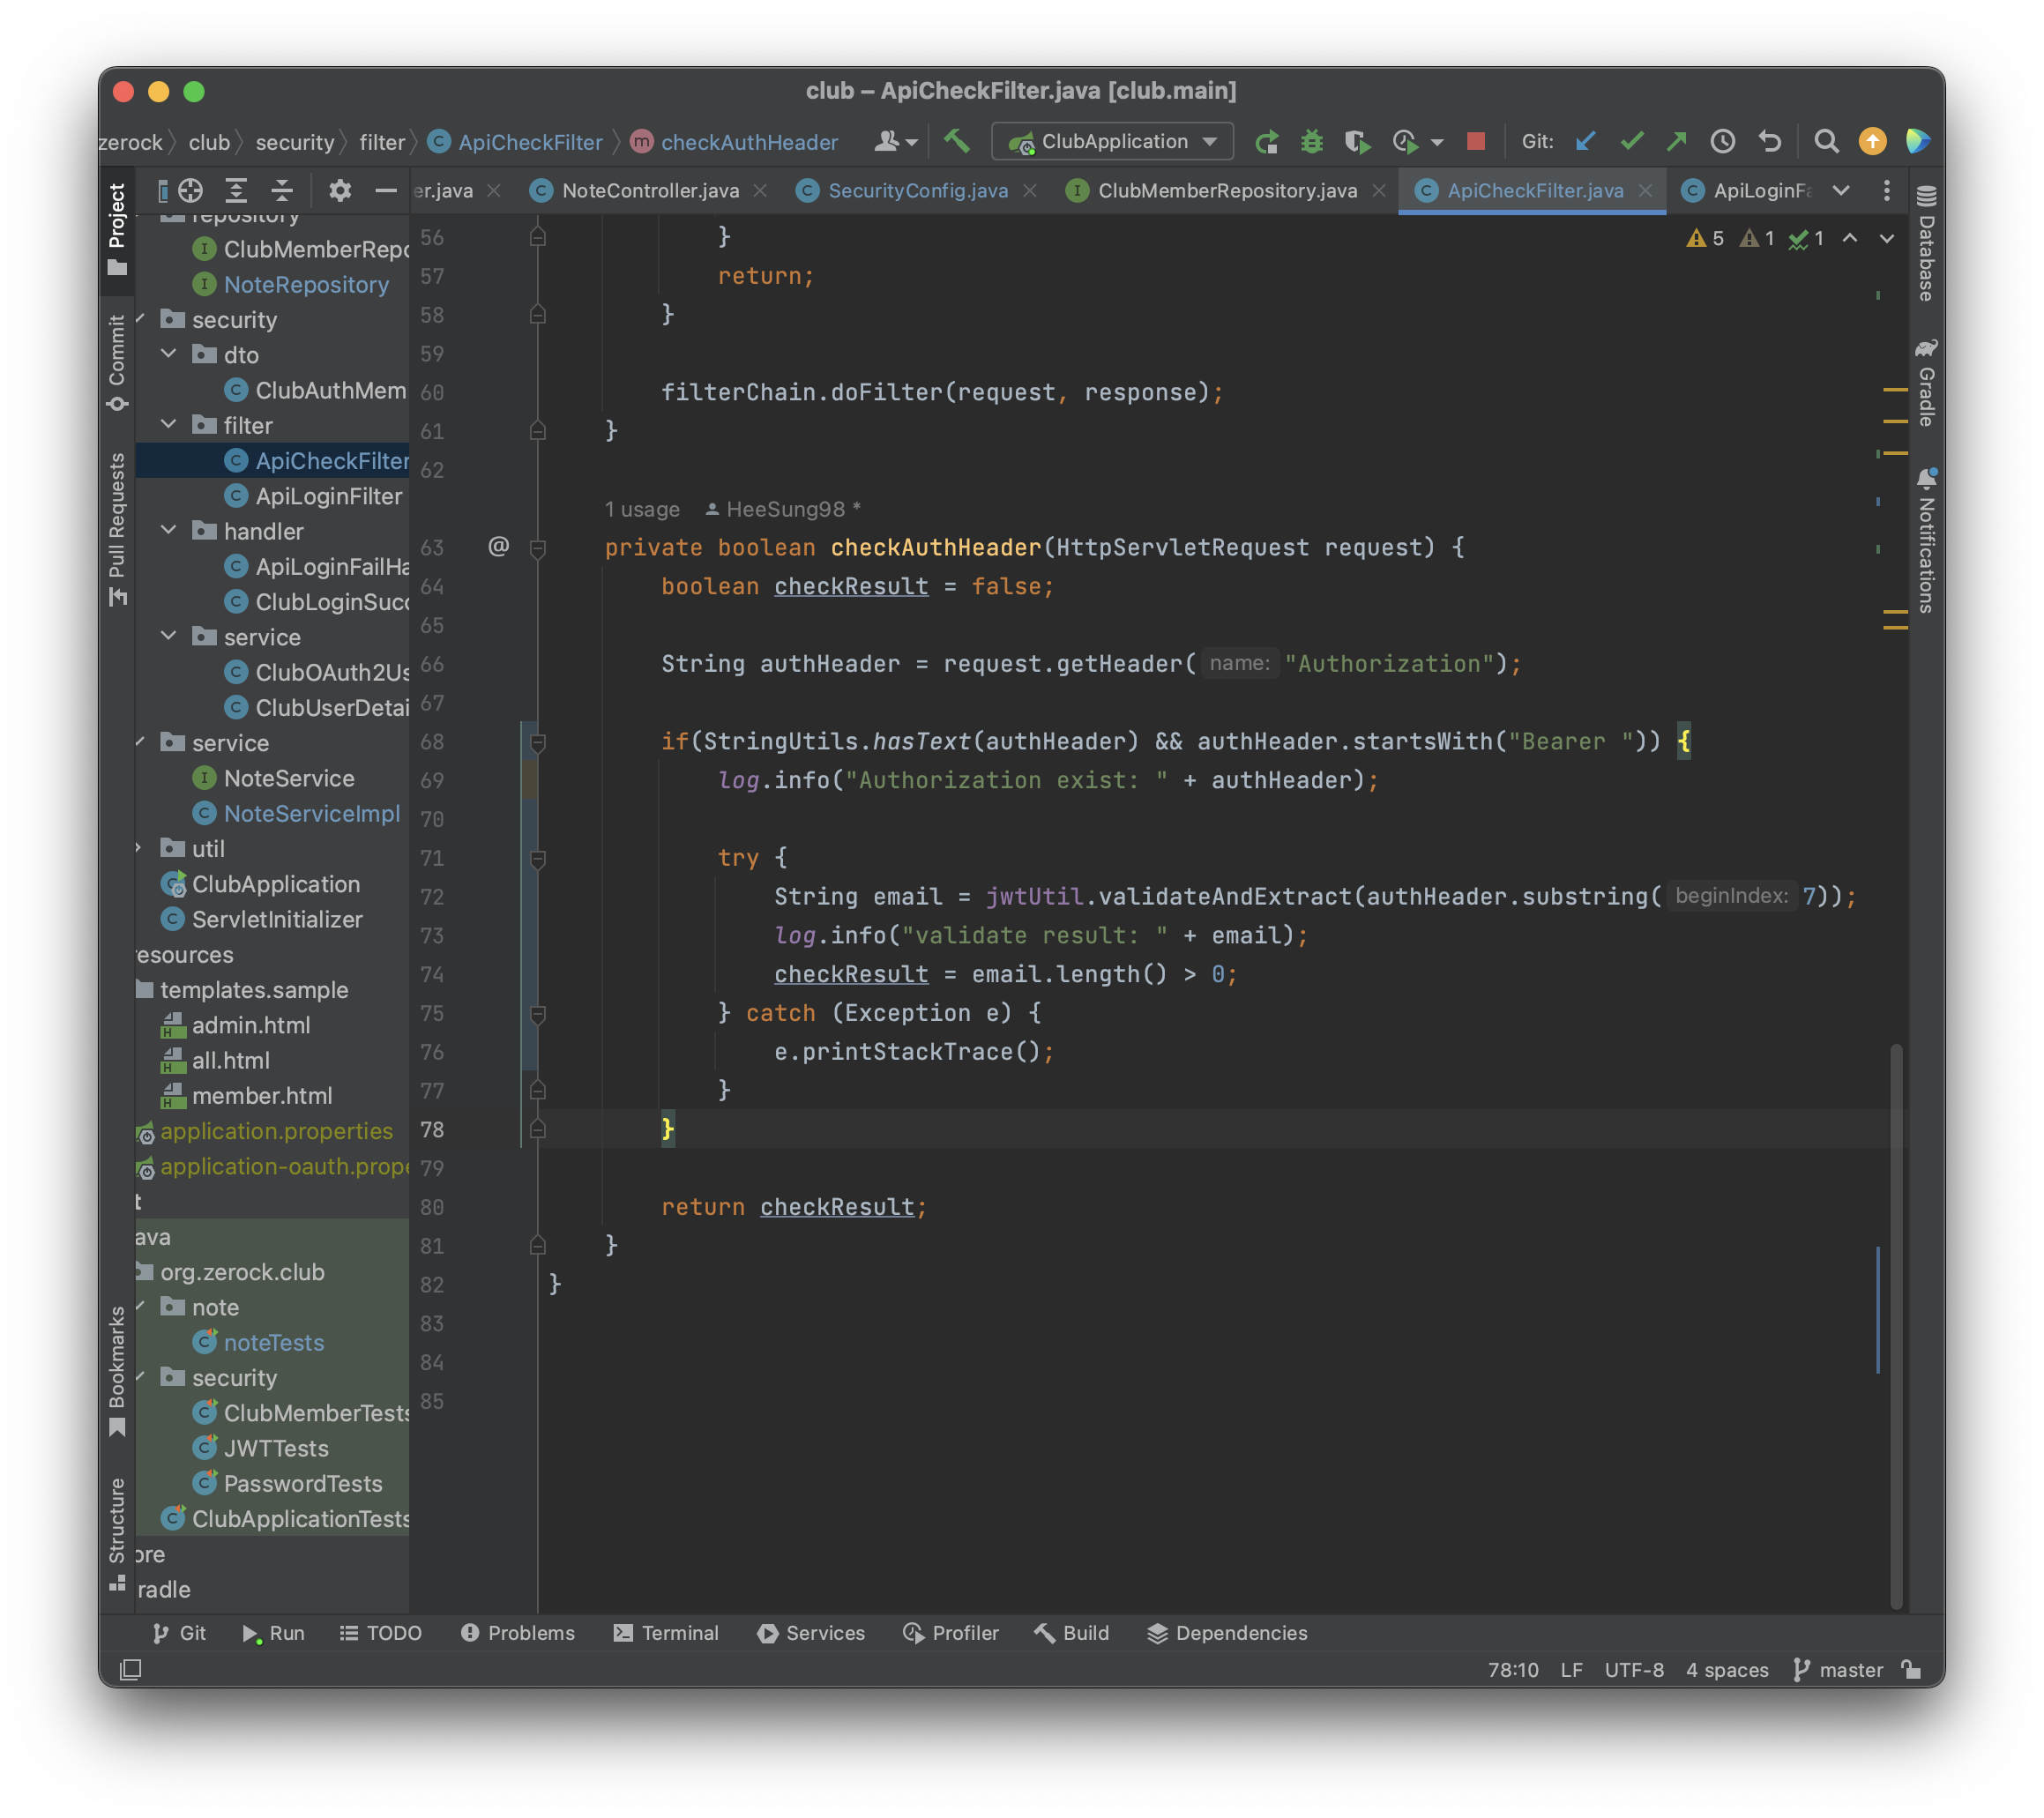
Task: Open the ClubApplication run configuration dropdown
Action: pyautogui.click(x=1112, y=142)
